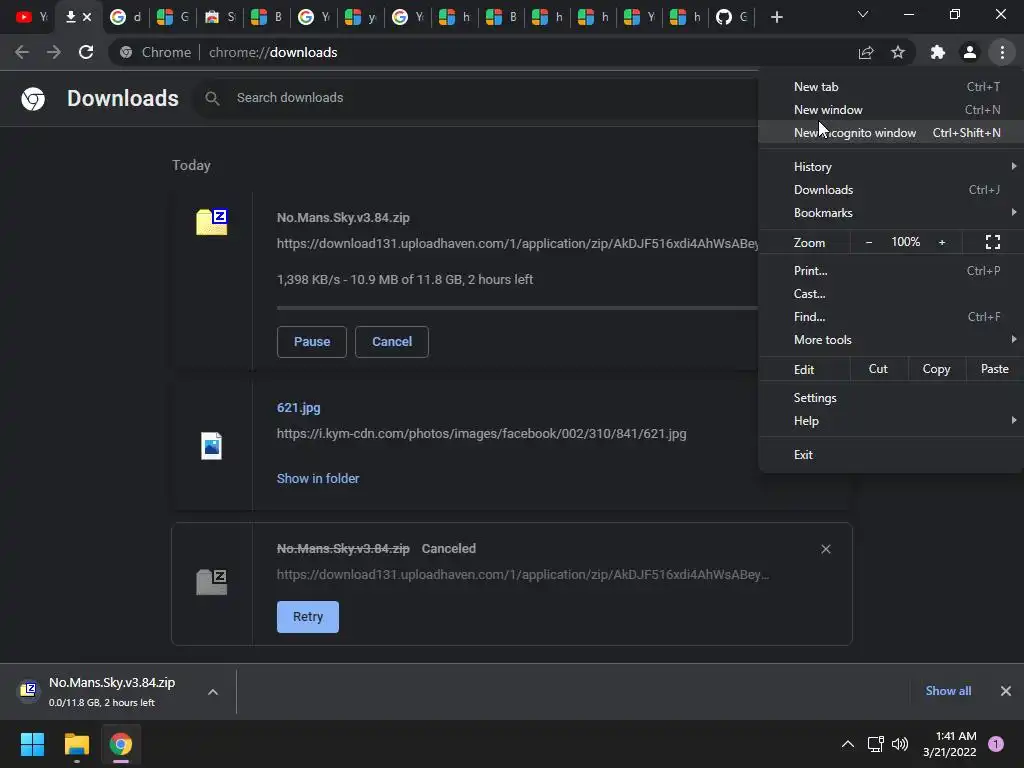This screenshot has width=1024, height=768.
Task: Open the profile avatar icon
Action: 970,52
